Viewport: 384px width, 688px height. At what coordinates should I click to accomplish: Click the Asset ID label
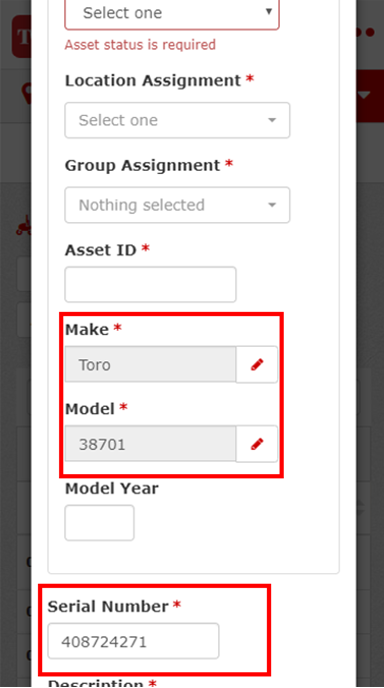[101, 250]
